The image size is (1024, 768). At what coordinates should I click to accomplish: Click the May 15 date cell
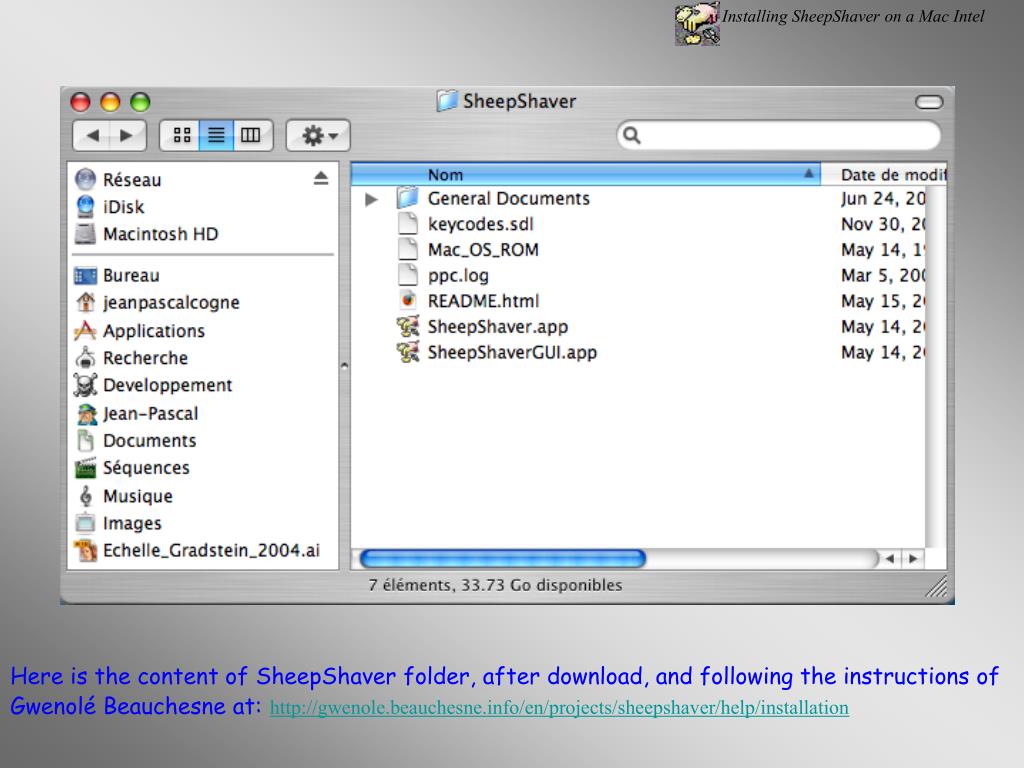tap(883, 301)
